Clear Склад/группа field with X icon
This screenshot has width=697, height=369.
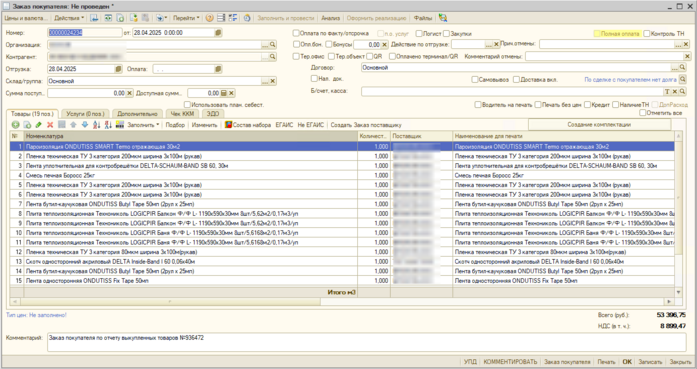[272, 81]
